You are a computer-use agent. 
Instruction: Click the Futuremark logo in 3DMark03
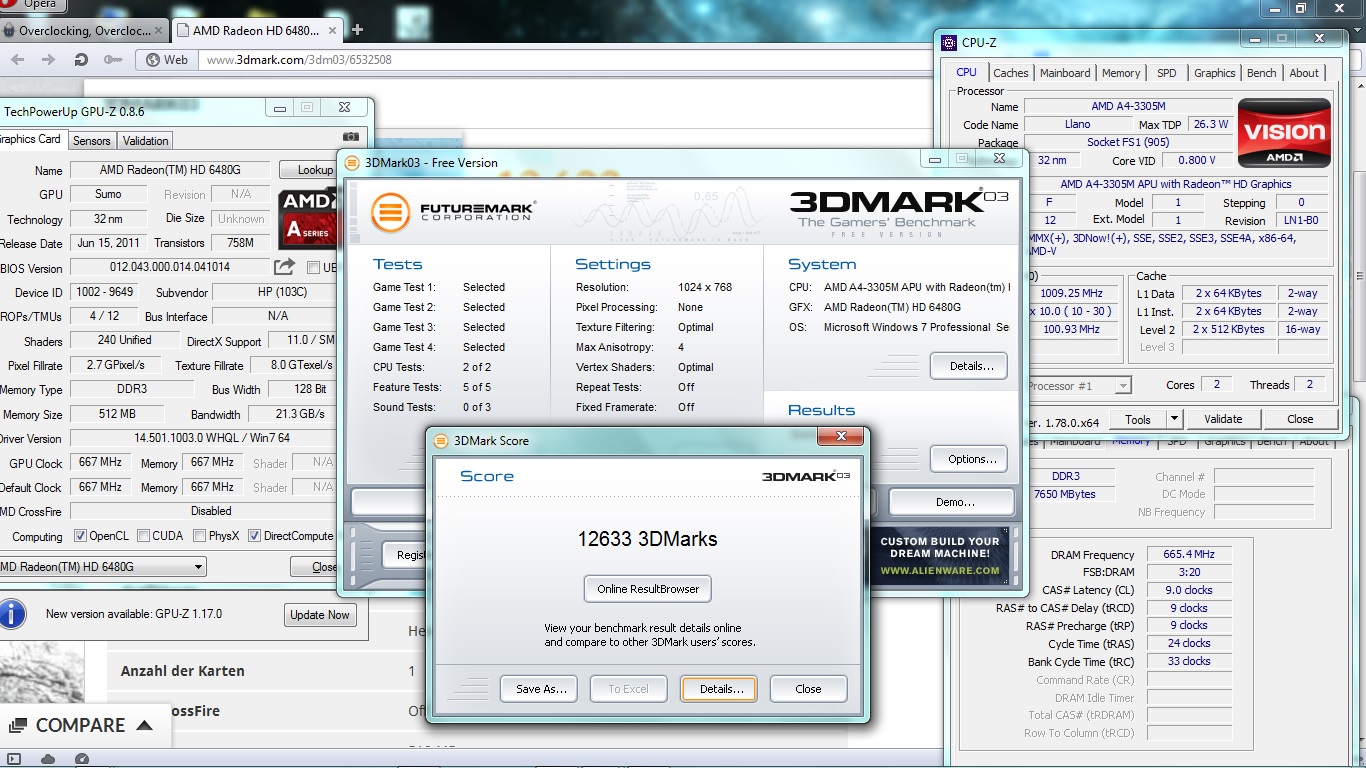(x=453, y=212)
